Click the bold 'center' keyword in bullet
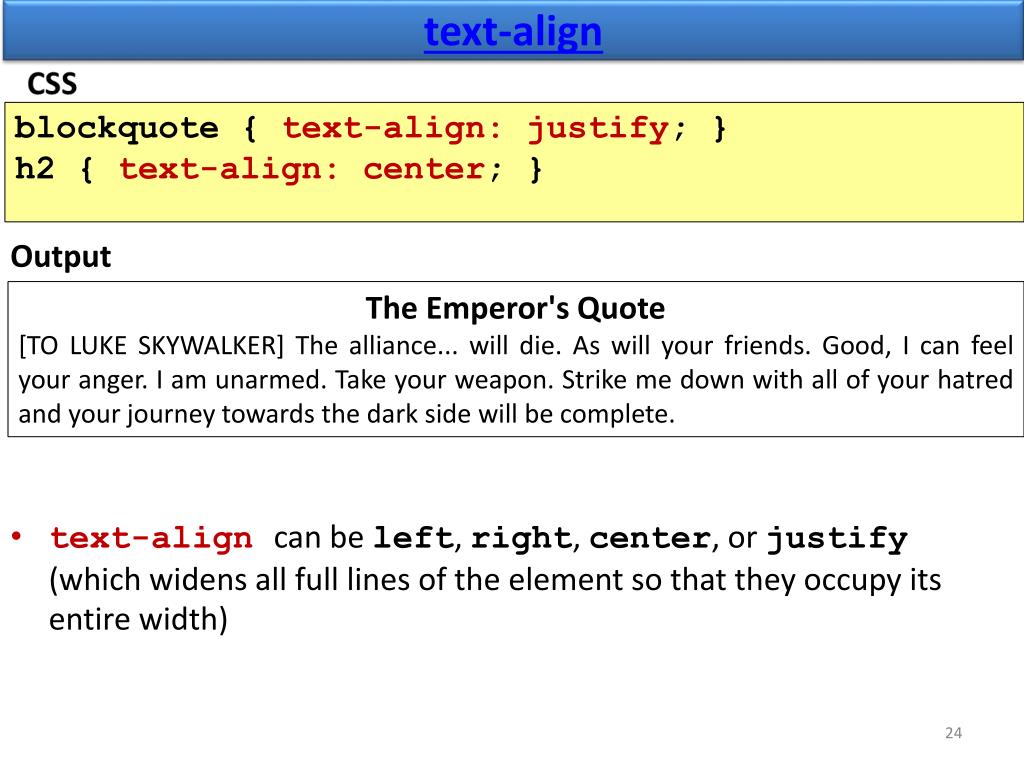1024x768 pixels. coord(650,539)
